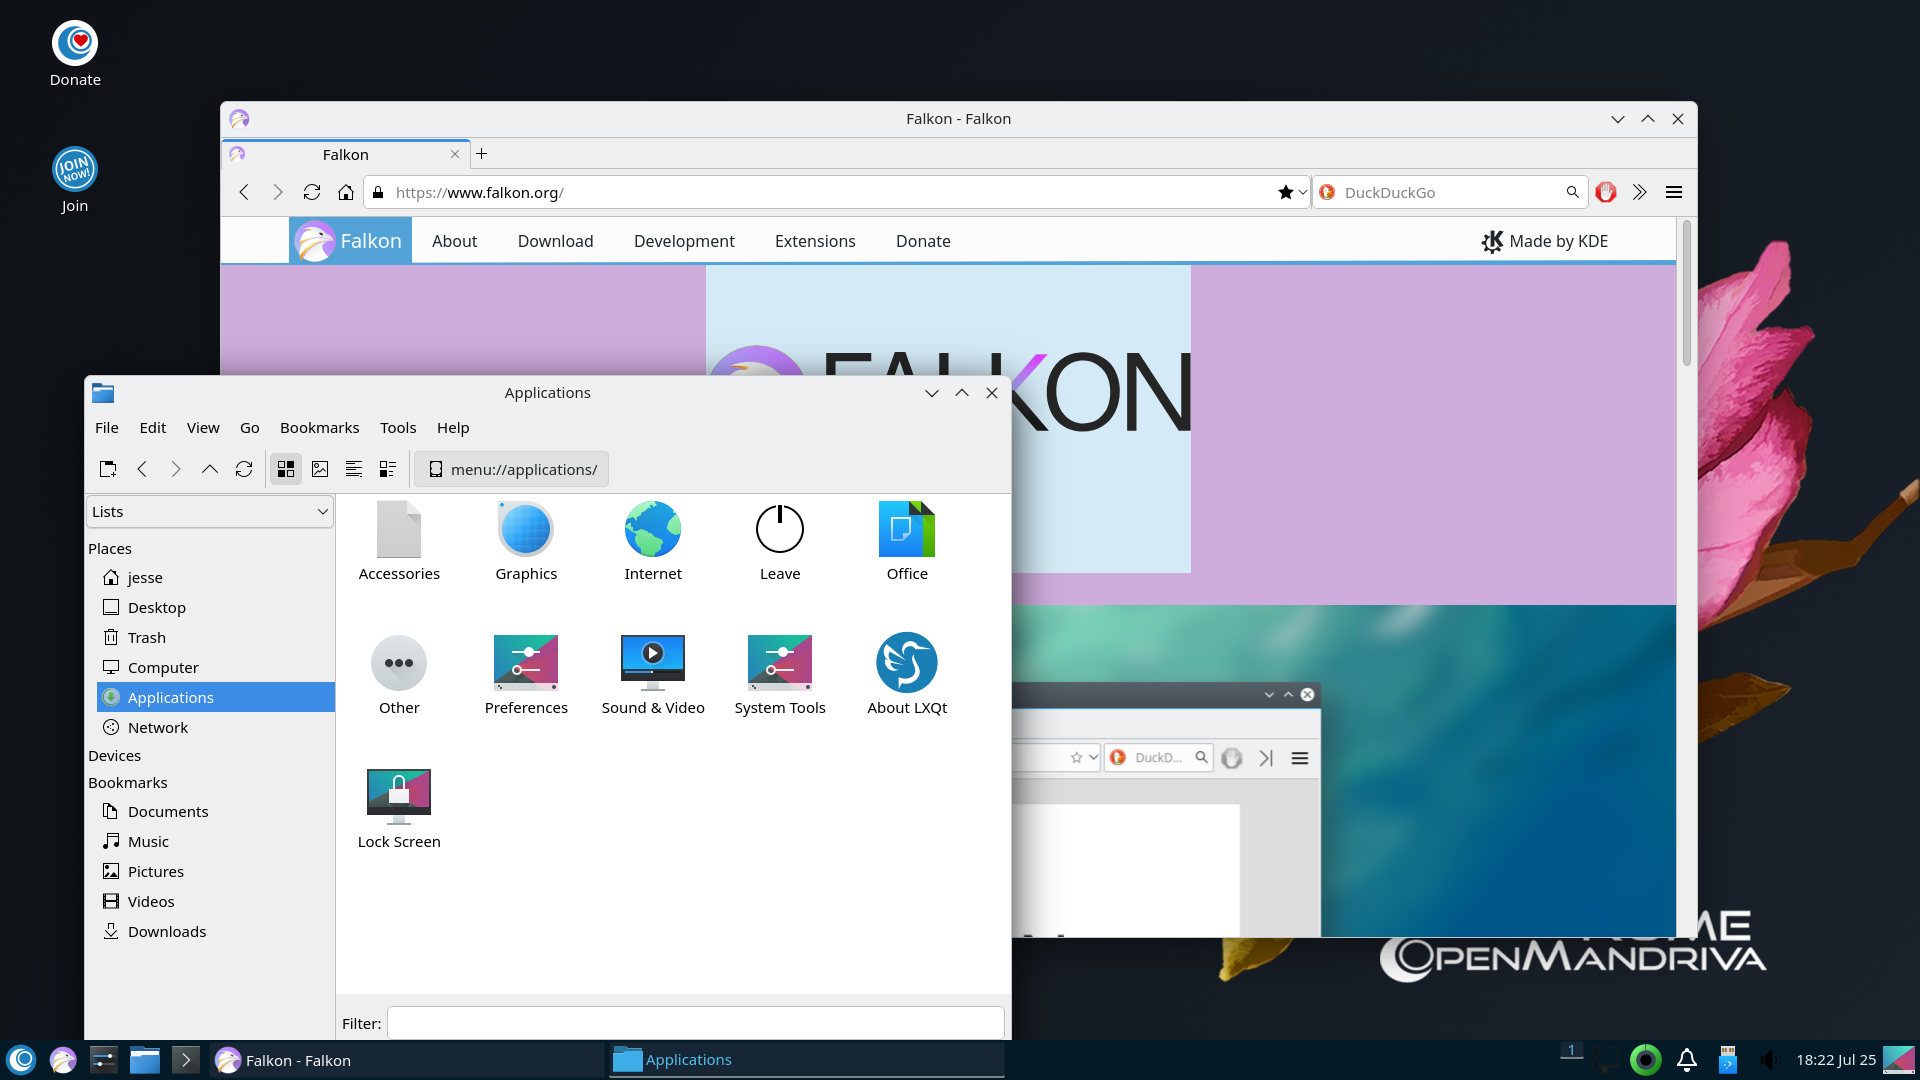The image size is (1920, 1080).
Task: Go back in the file manager
Action: 142,469
